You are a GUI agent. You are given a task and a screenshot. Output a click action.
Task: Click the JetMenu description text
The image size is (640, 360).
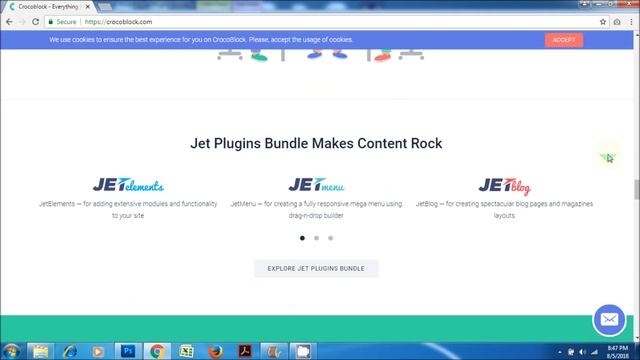[316, 209]
